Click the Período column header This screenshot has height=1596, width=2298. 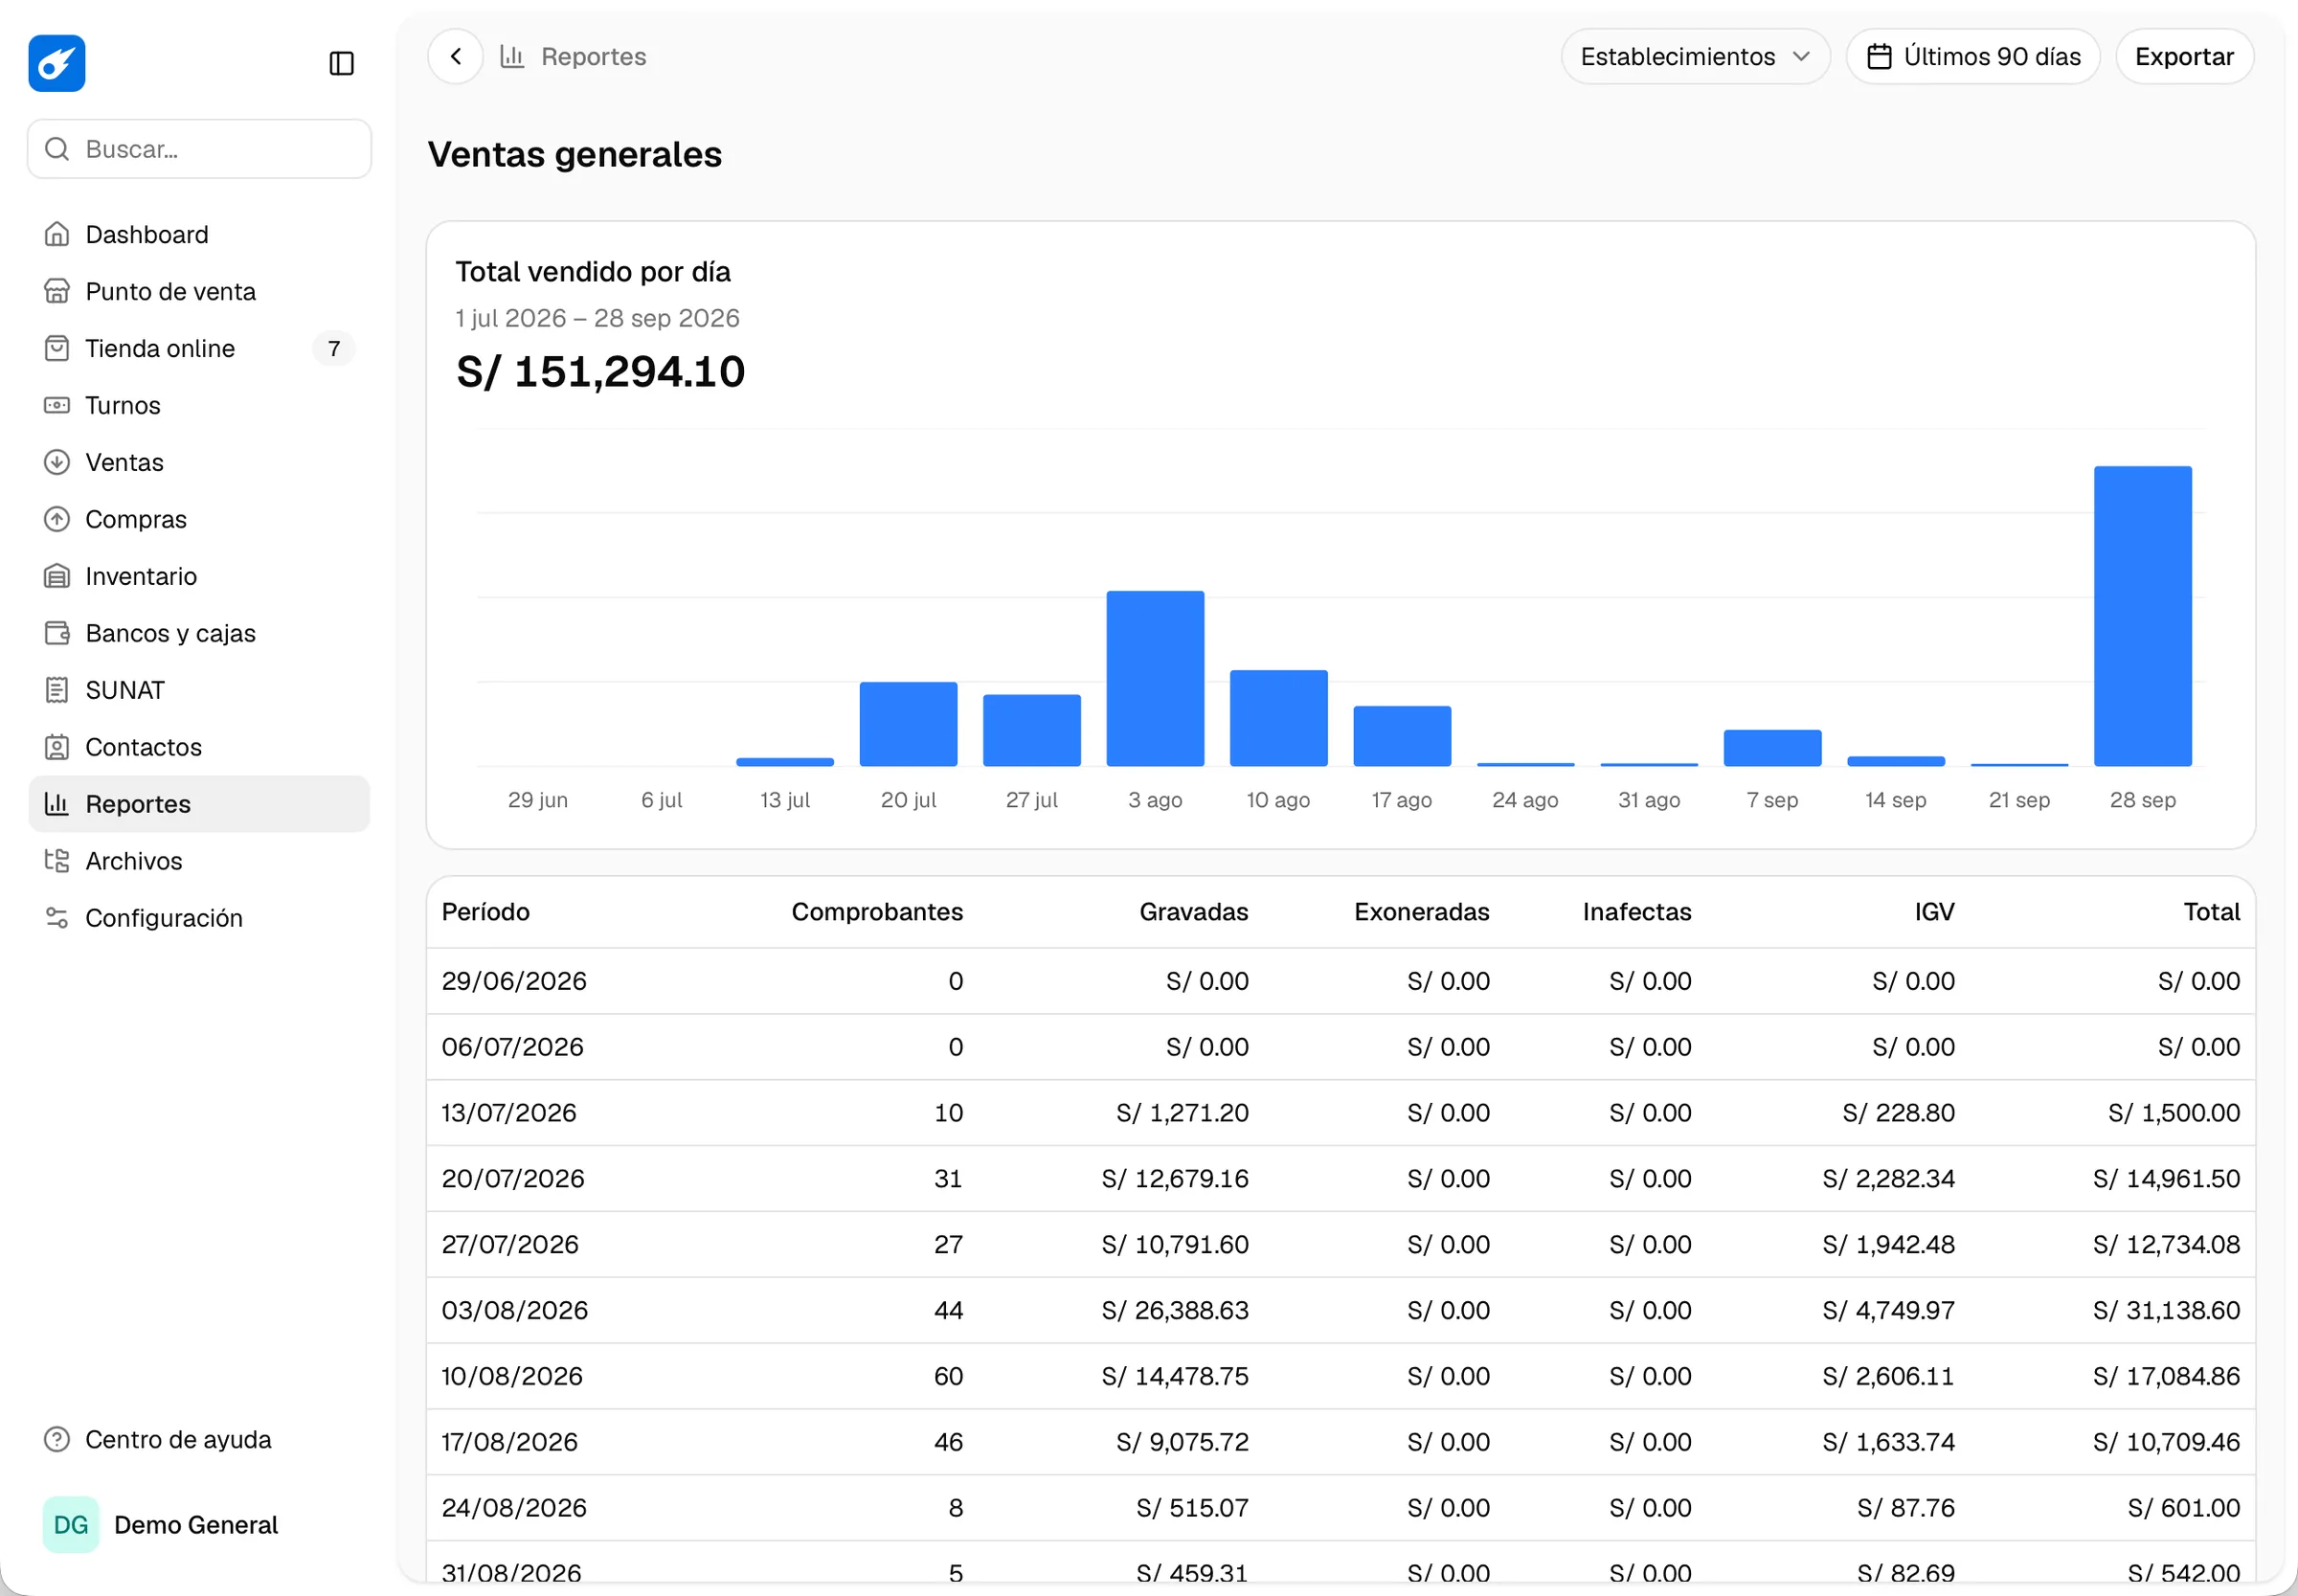pos(486,912)
